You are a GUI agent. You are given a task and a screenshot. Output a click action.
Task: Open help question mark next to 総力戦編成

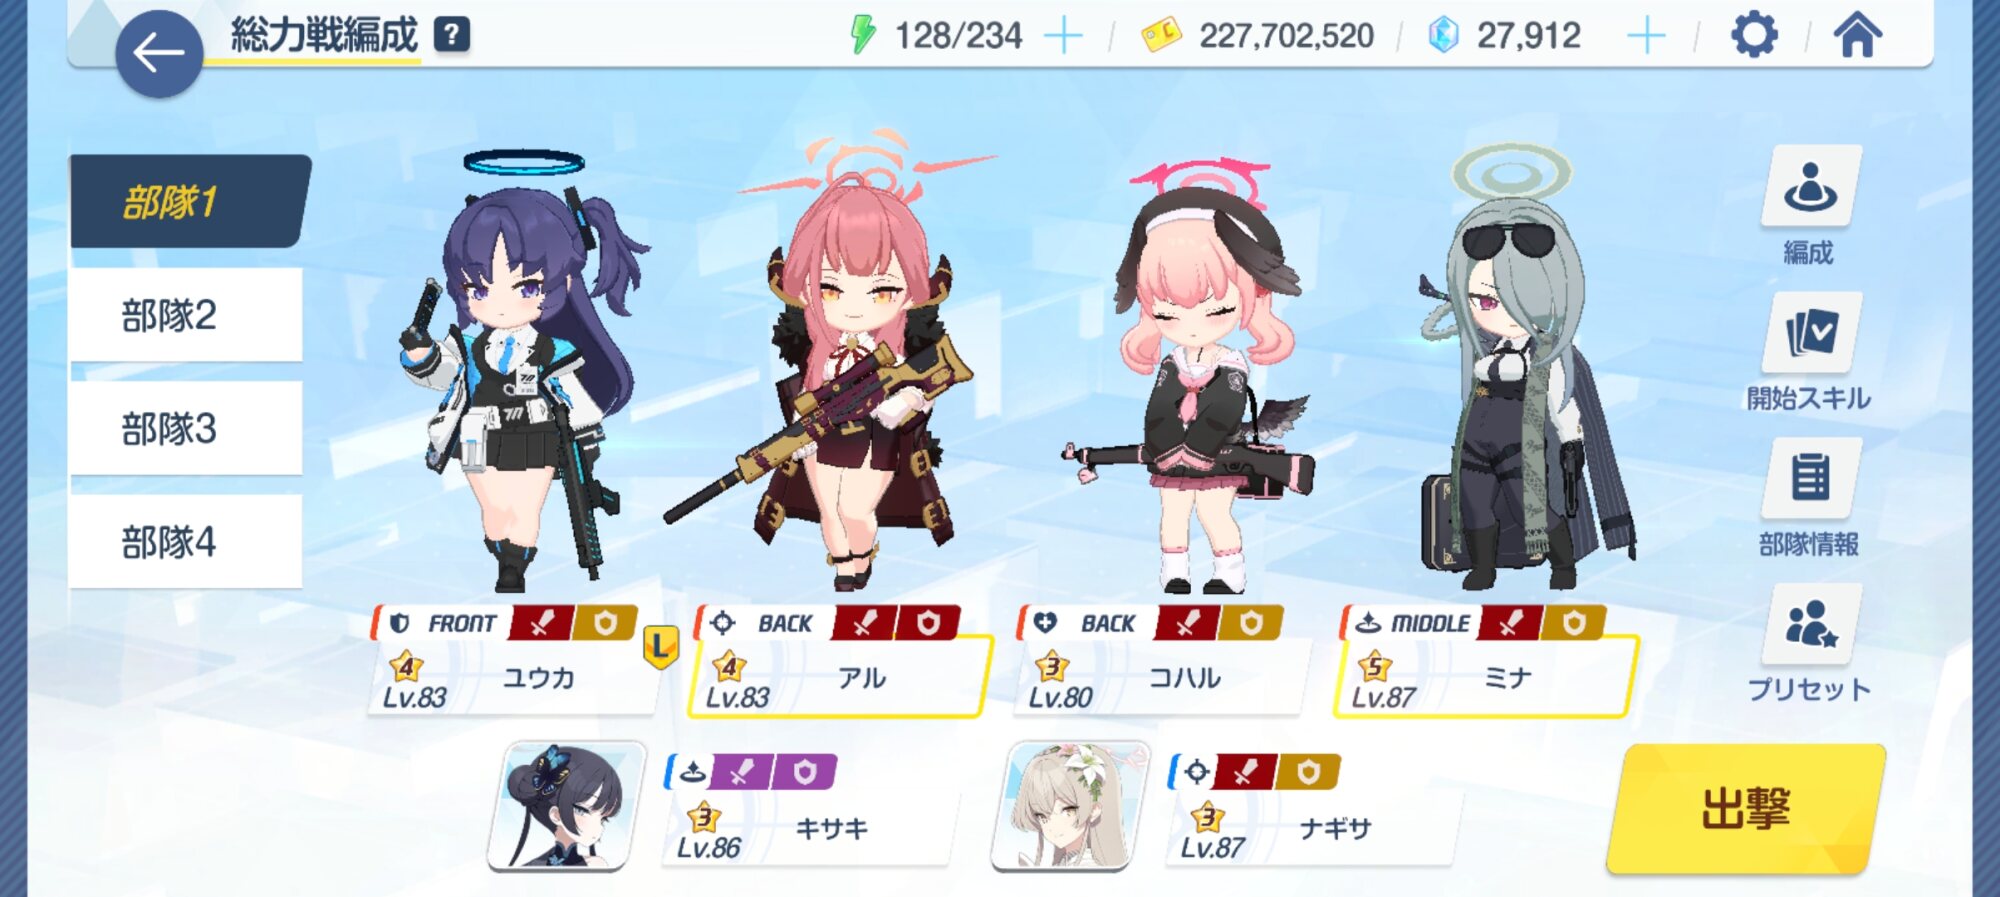(452, 35)
